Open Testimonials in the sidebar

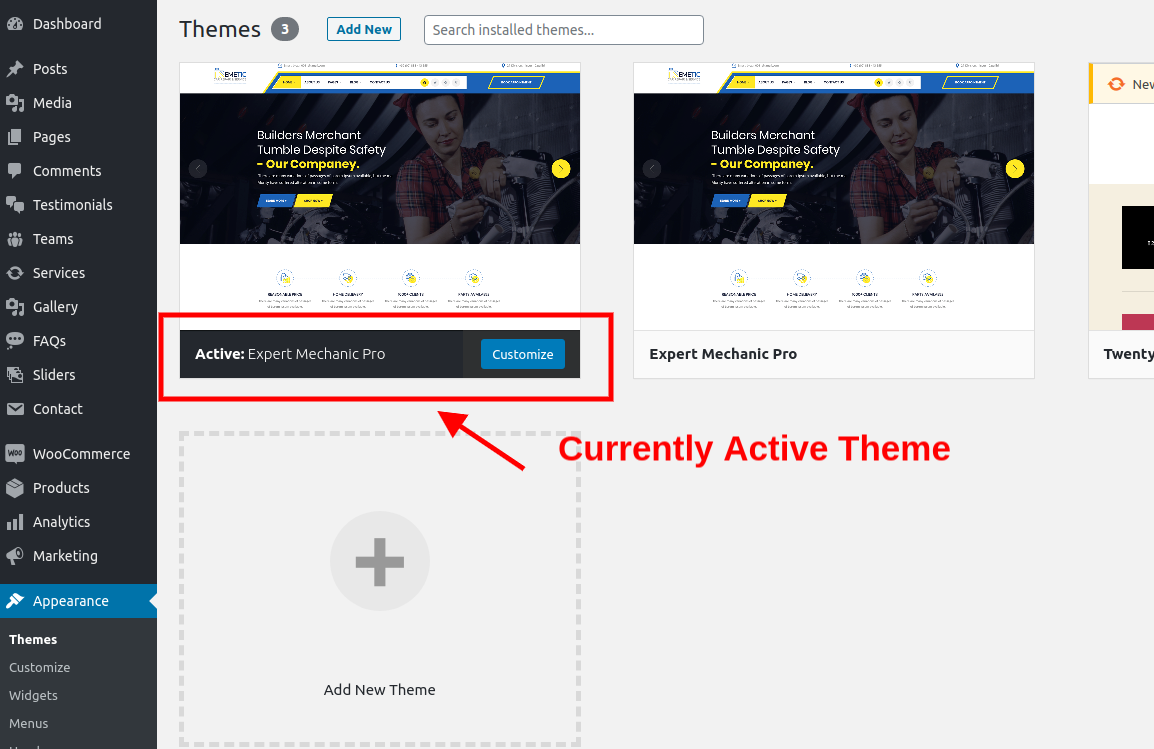tap(78, 205)
